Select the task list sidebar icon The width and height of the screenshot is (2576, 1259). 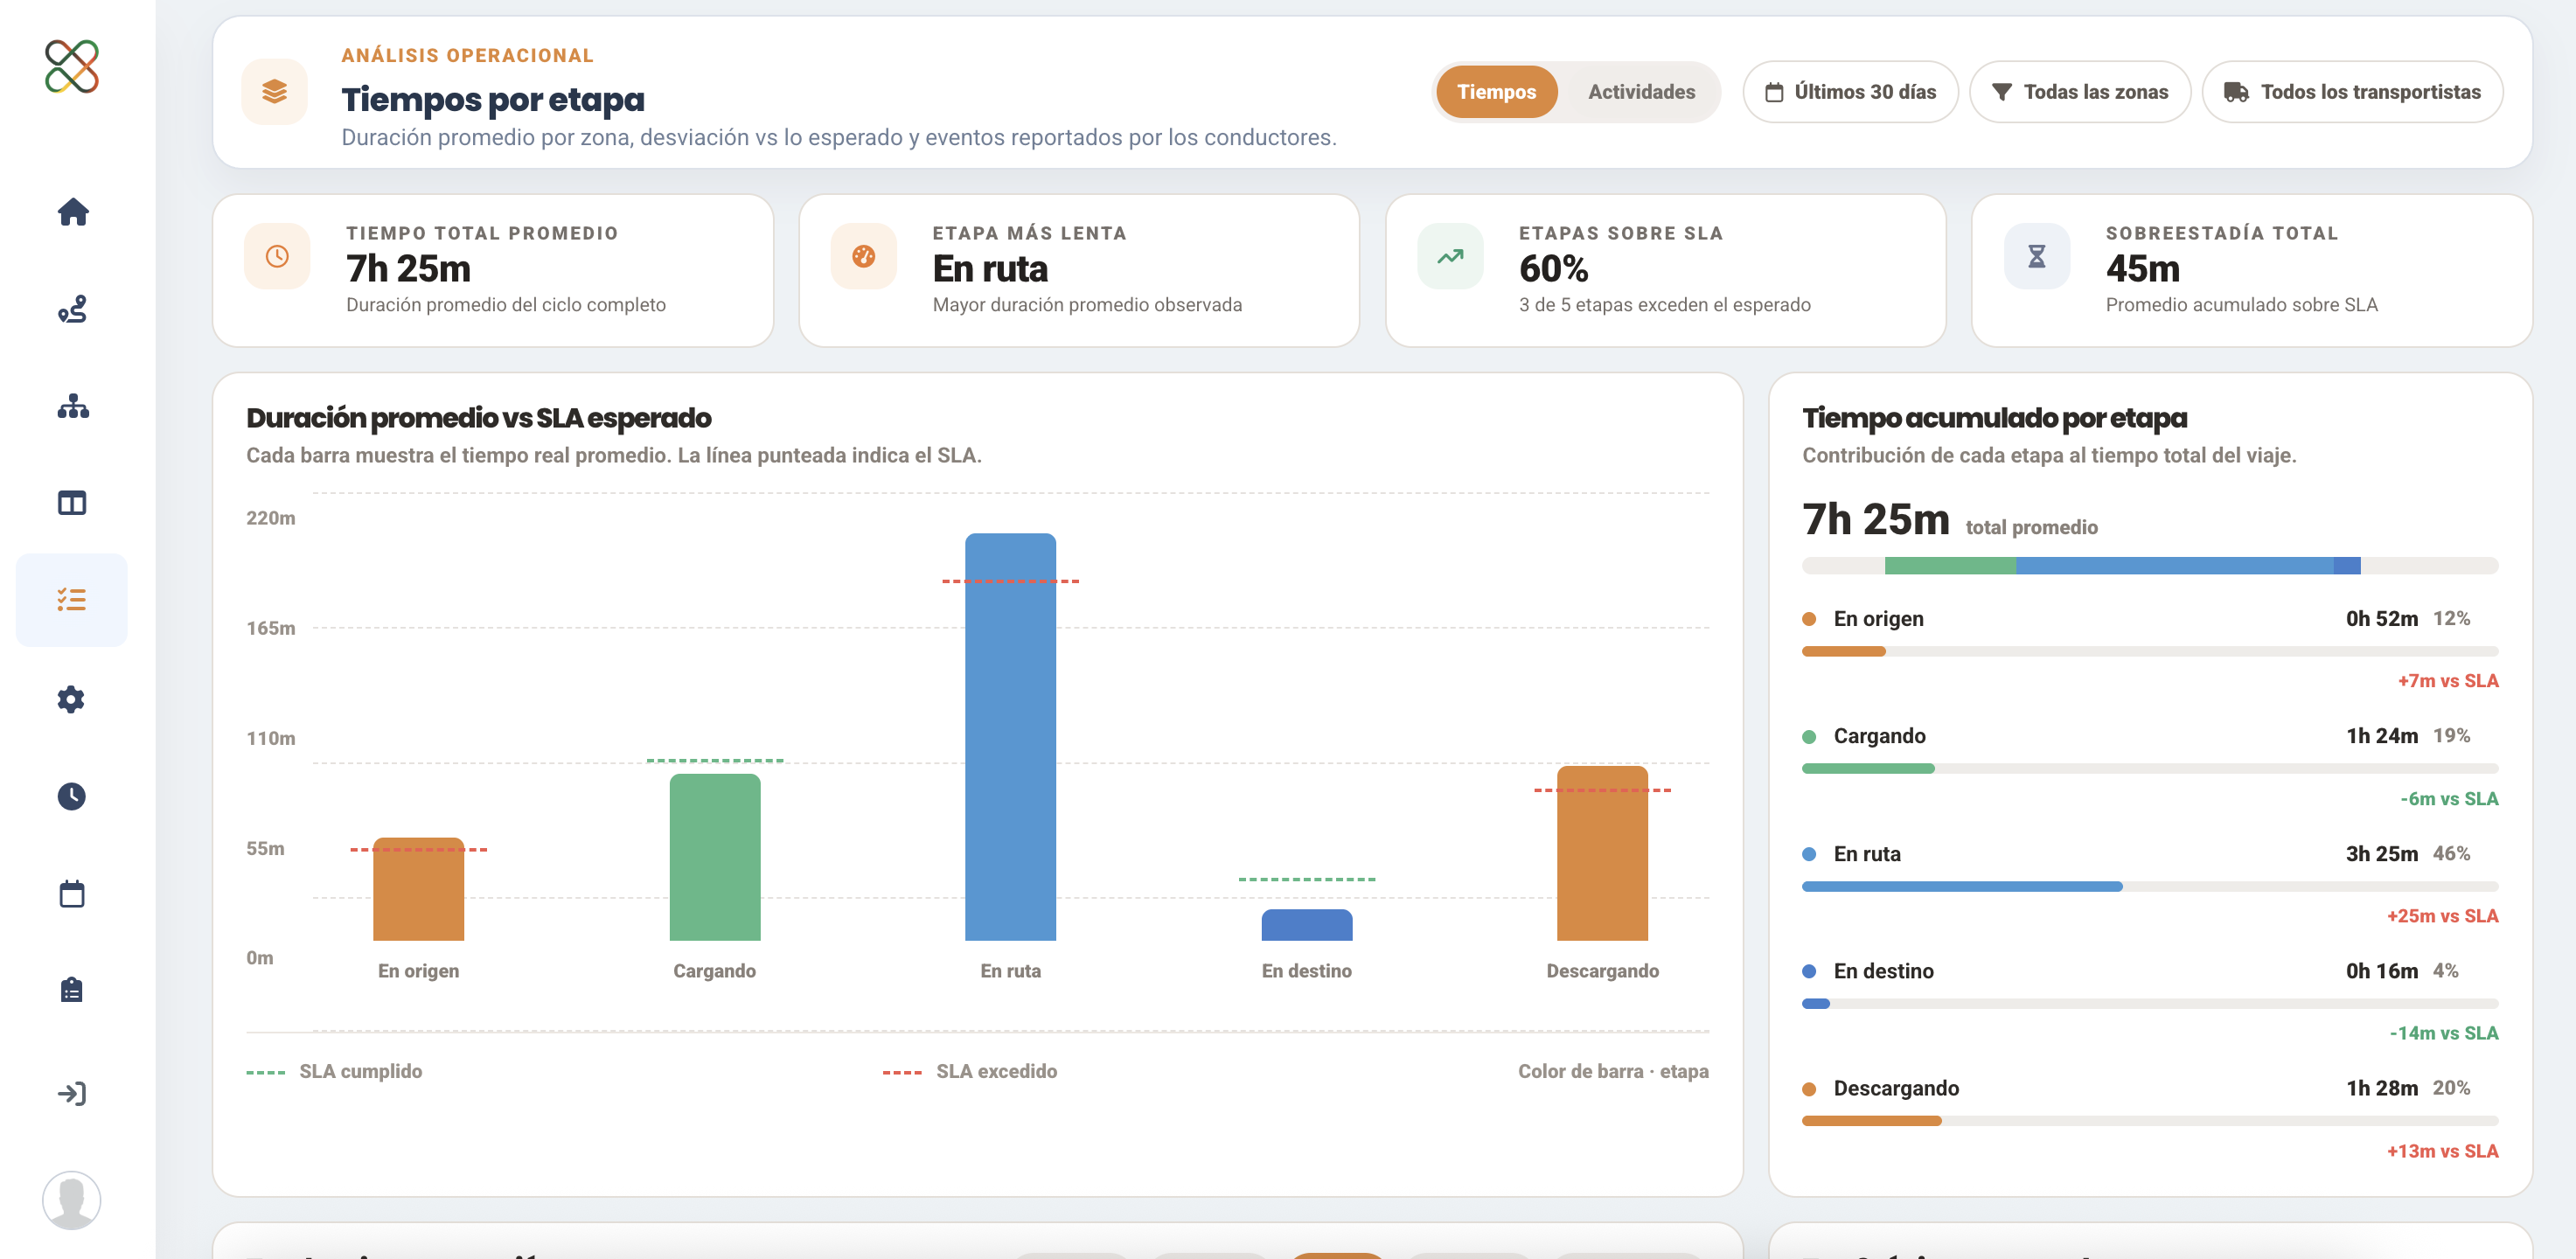pyautogui.click(x=72, y=600)
